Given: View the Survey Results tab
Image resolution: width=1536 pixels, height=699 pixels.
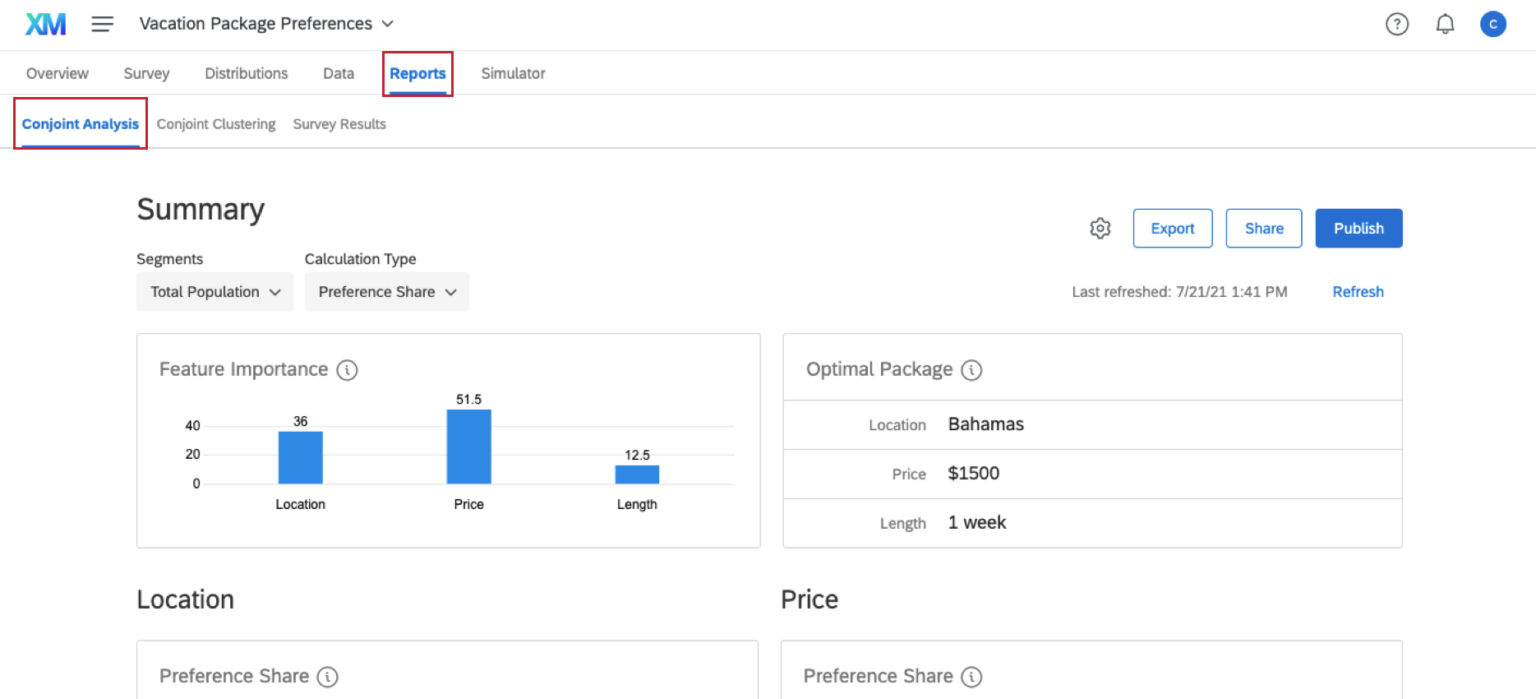Looking at the screenshot, I should click(339, 123).
